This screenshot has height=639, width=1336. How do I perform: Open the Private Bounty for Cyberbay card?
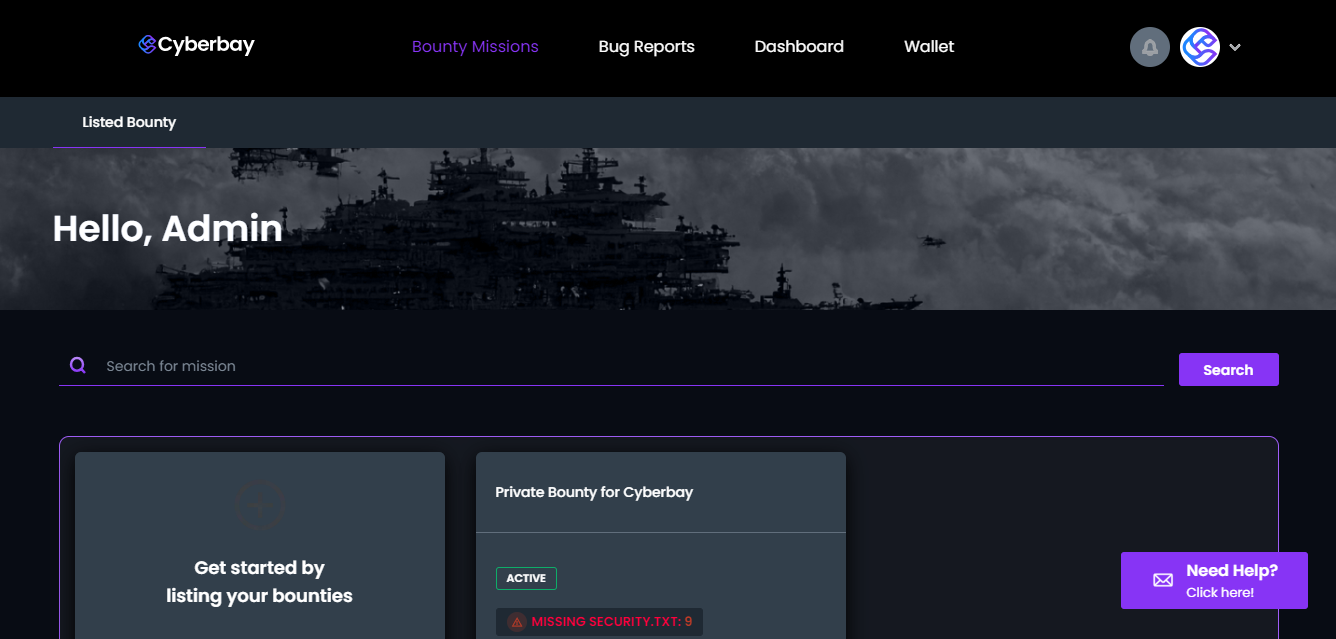(x=661, y=545)
